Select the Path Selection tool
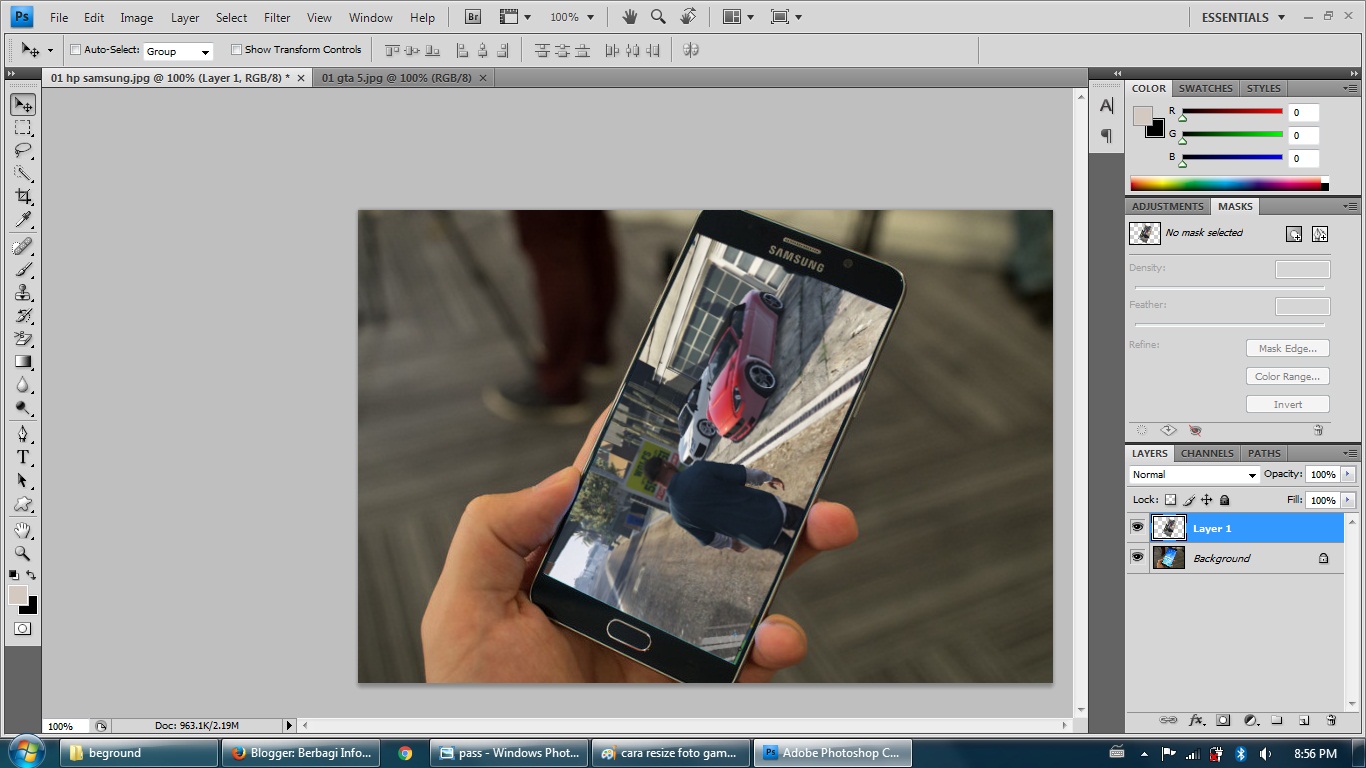 tap(23, 481)
